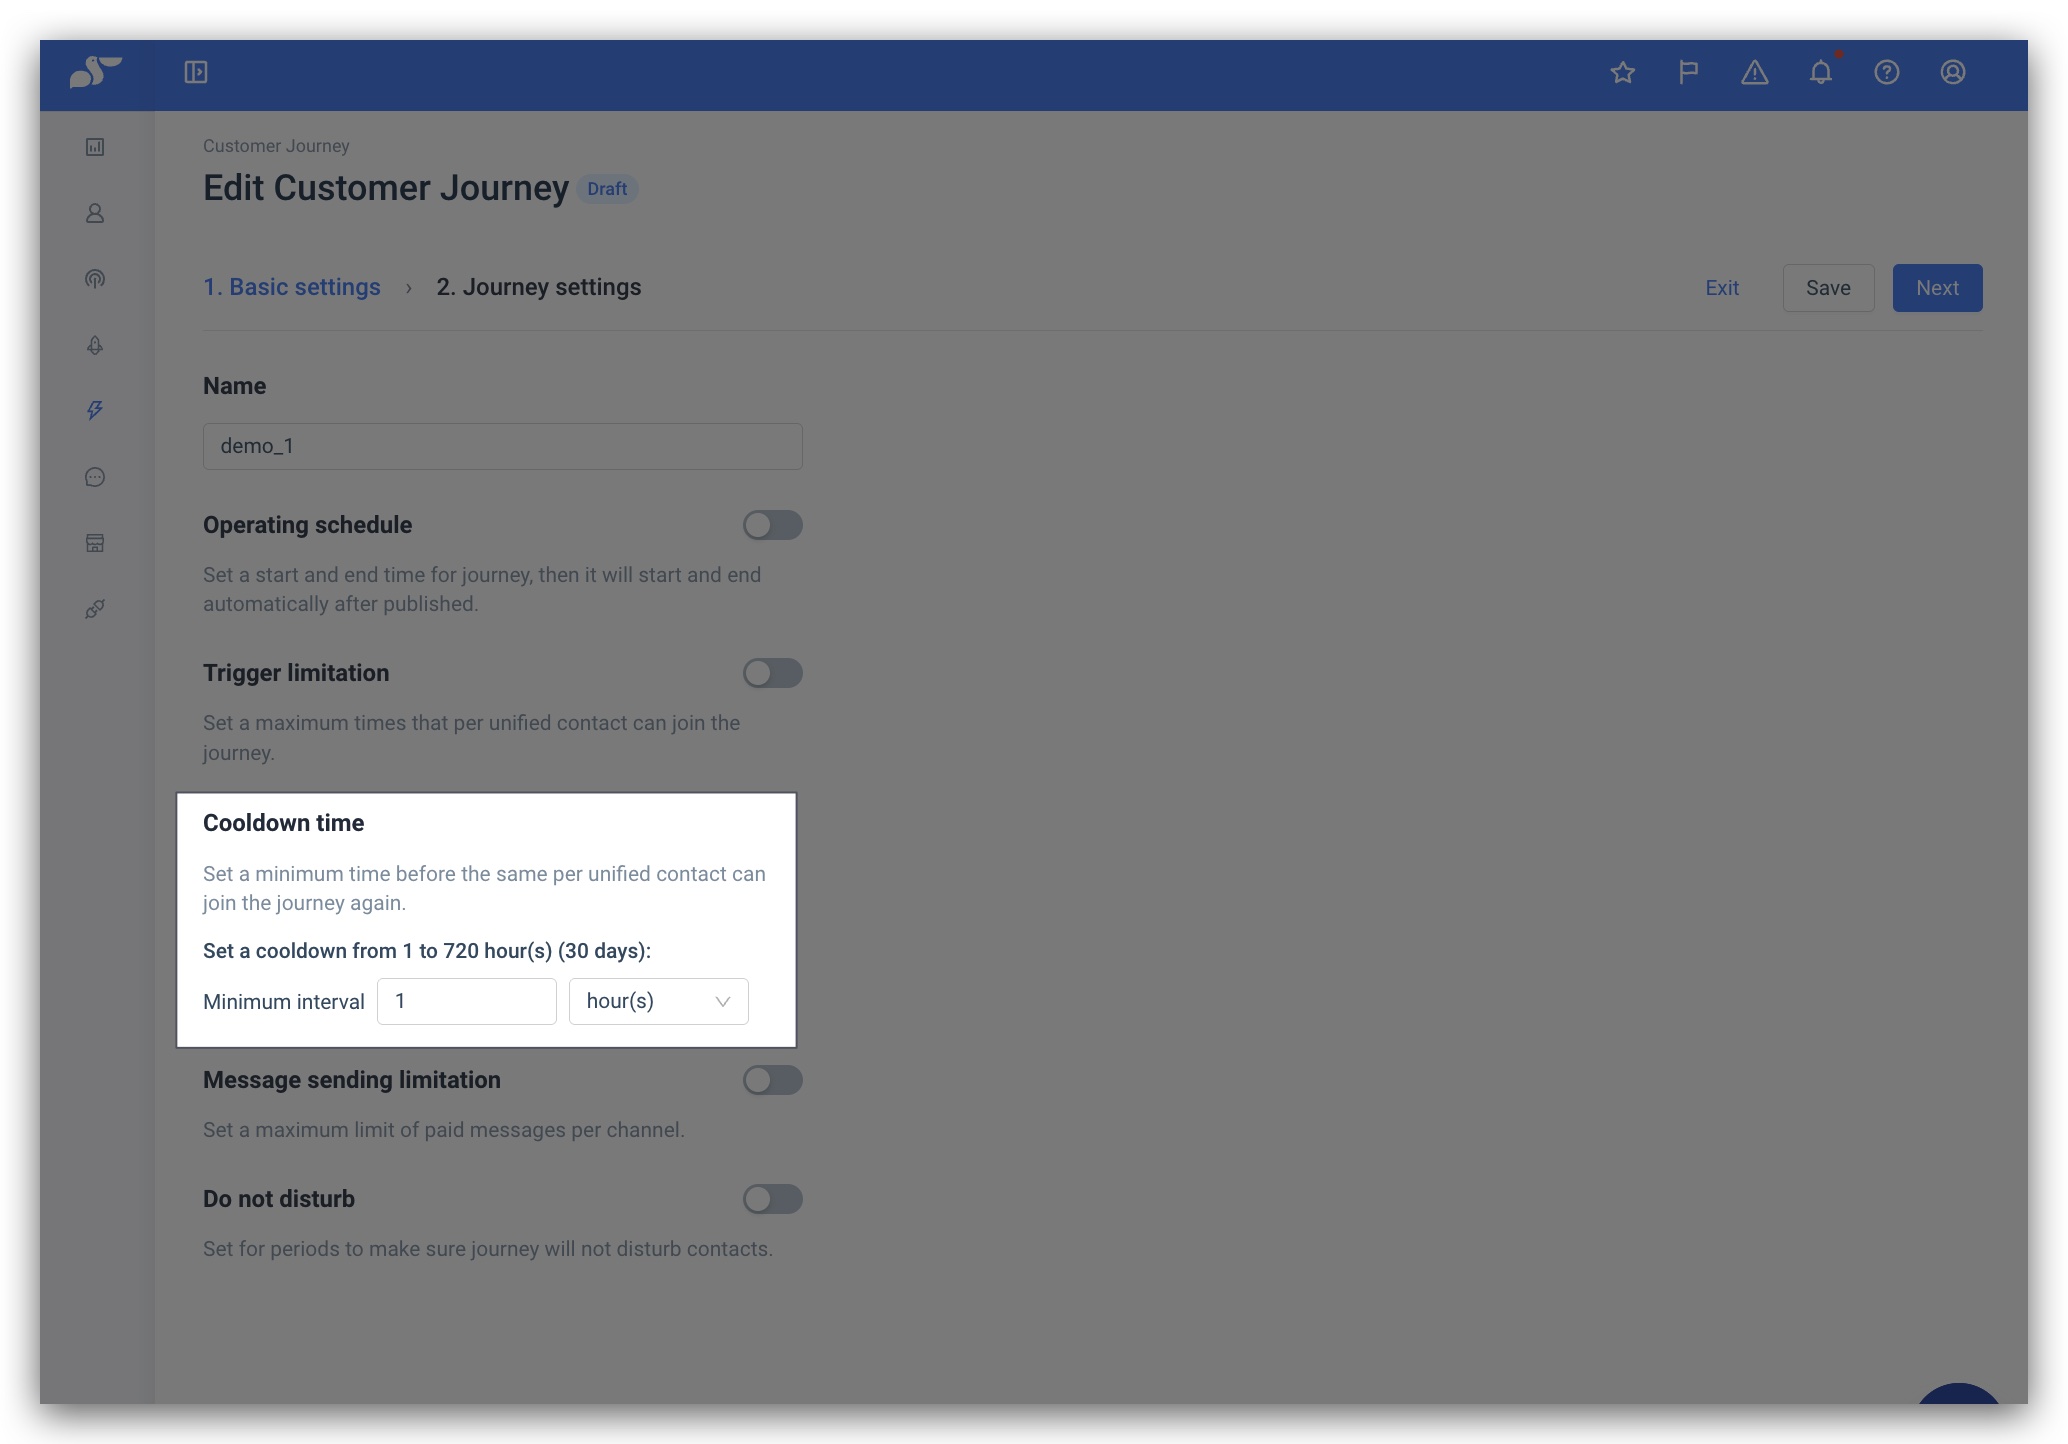Viewport: 2068px width, 1444px height.
Task: Open the lightning bolt automation icon
Action: (x=95, y=411)
